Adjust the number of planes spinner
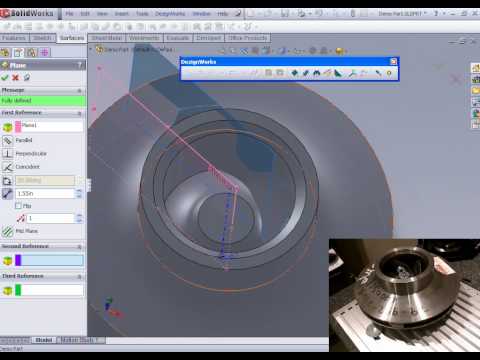480x360 pixels. point(79,218)
